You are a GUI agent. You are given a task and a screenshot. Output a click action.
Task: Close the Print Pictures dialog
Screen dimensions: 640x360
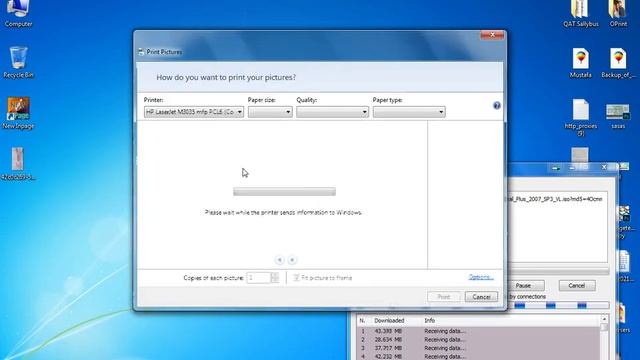(492, 35)
